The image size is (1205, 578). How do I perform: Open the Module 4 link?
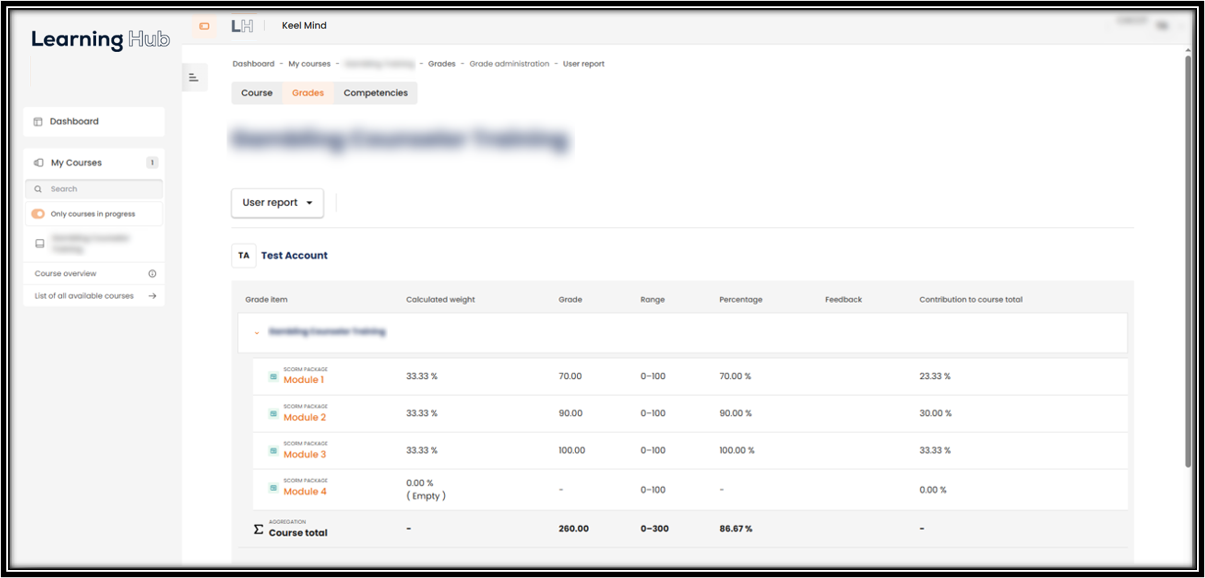tap(305, 492)
